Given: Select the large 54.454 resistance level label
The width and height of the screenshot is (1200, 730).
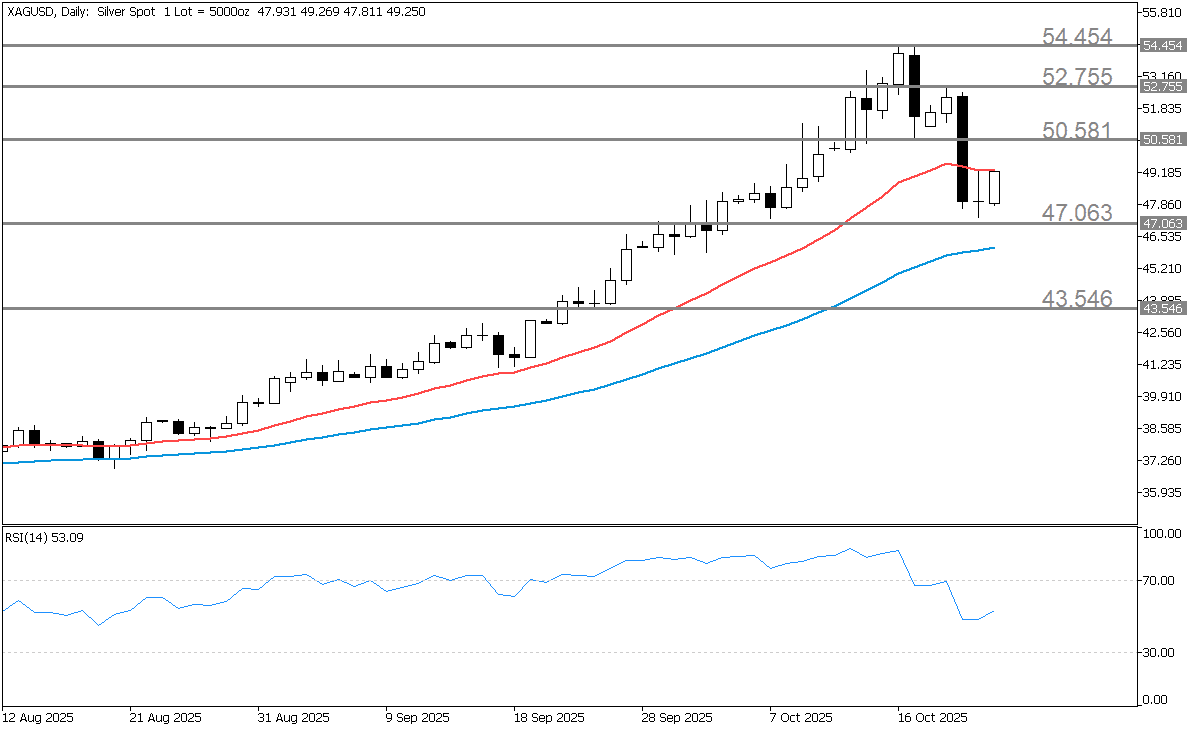Looking at the screenshot, I should tap(1077, 37).
